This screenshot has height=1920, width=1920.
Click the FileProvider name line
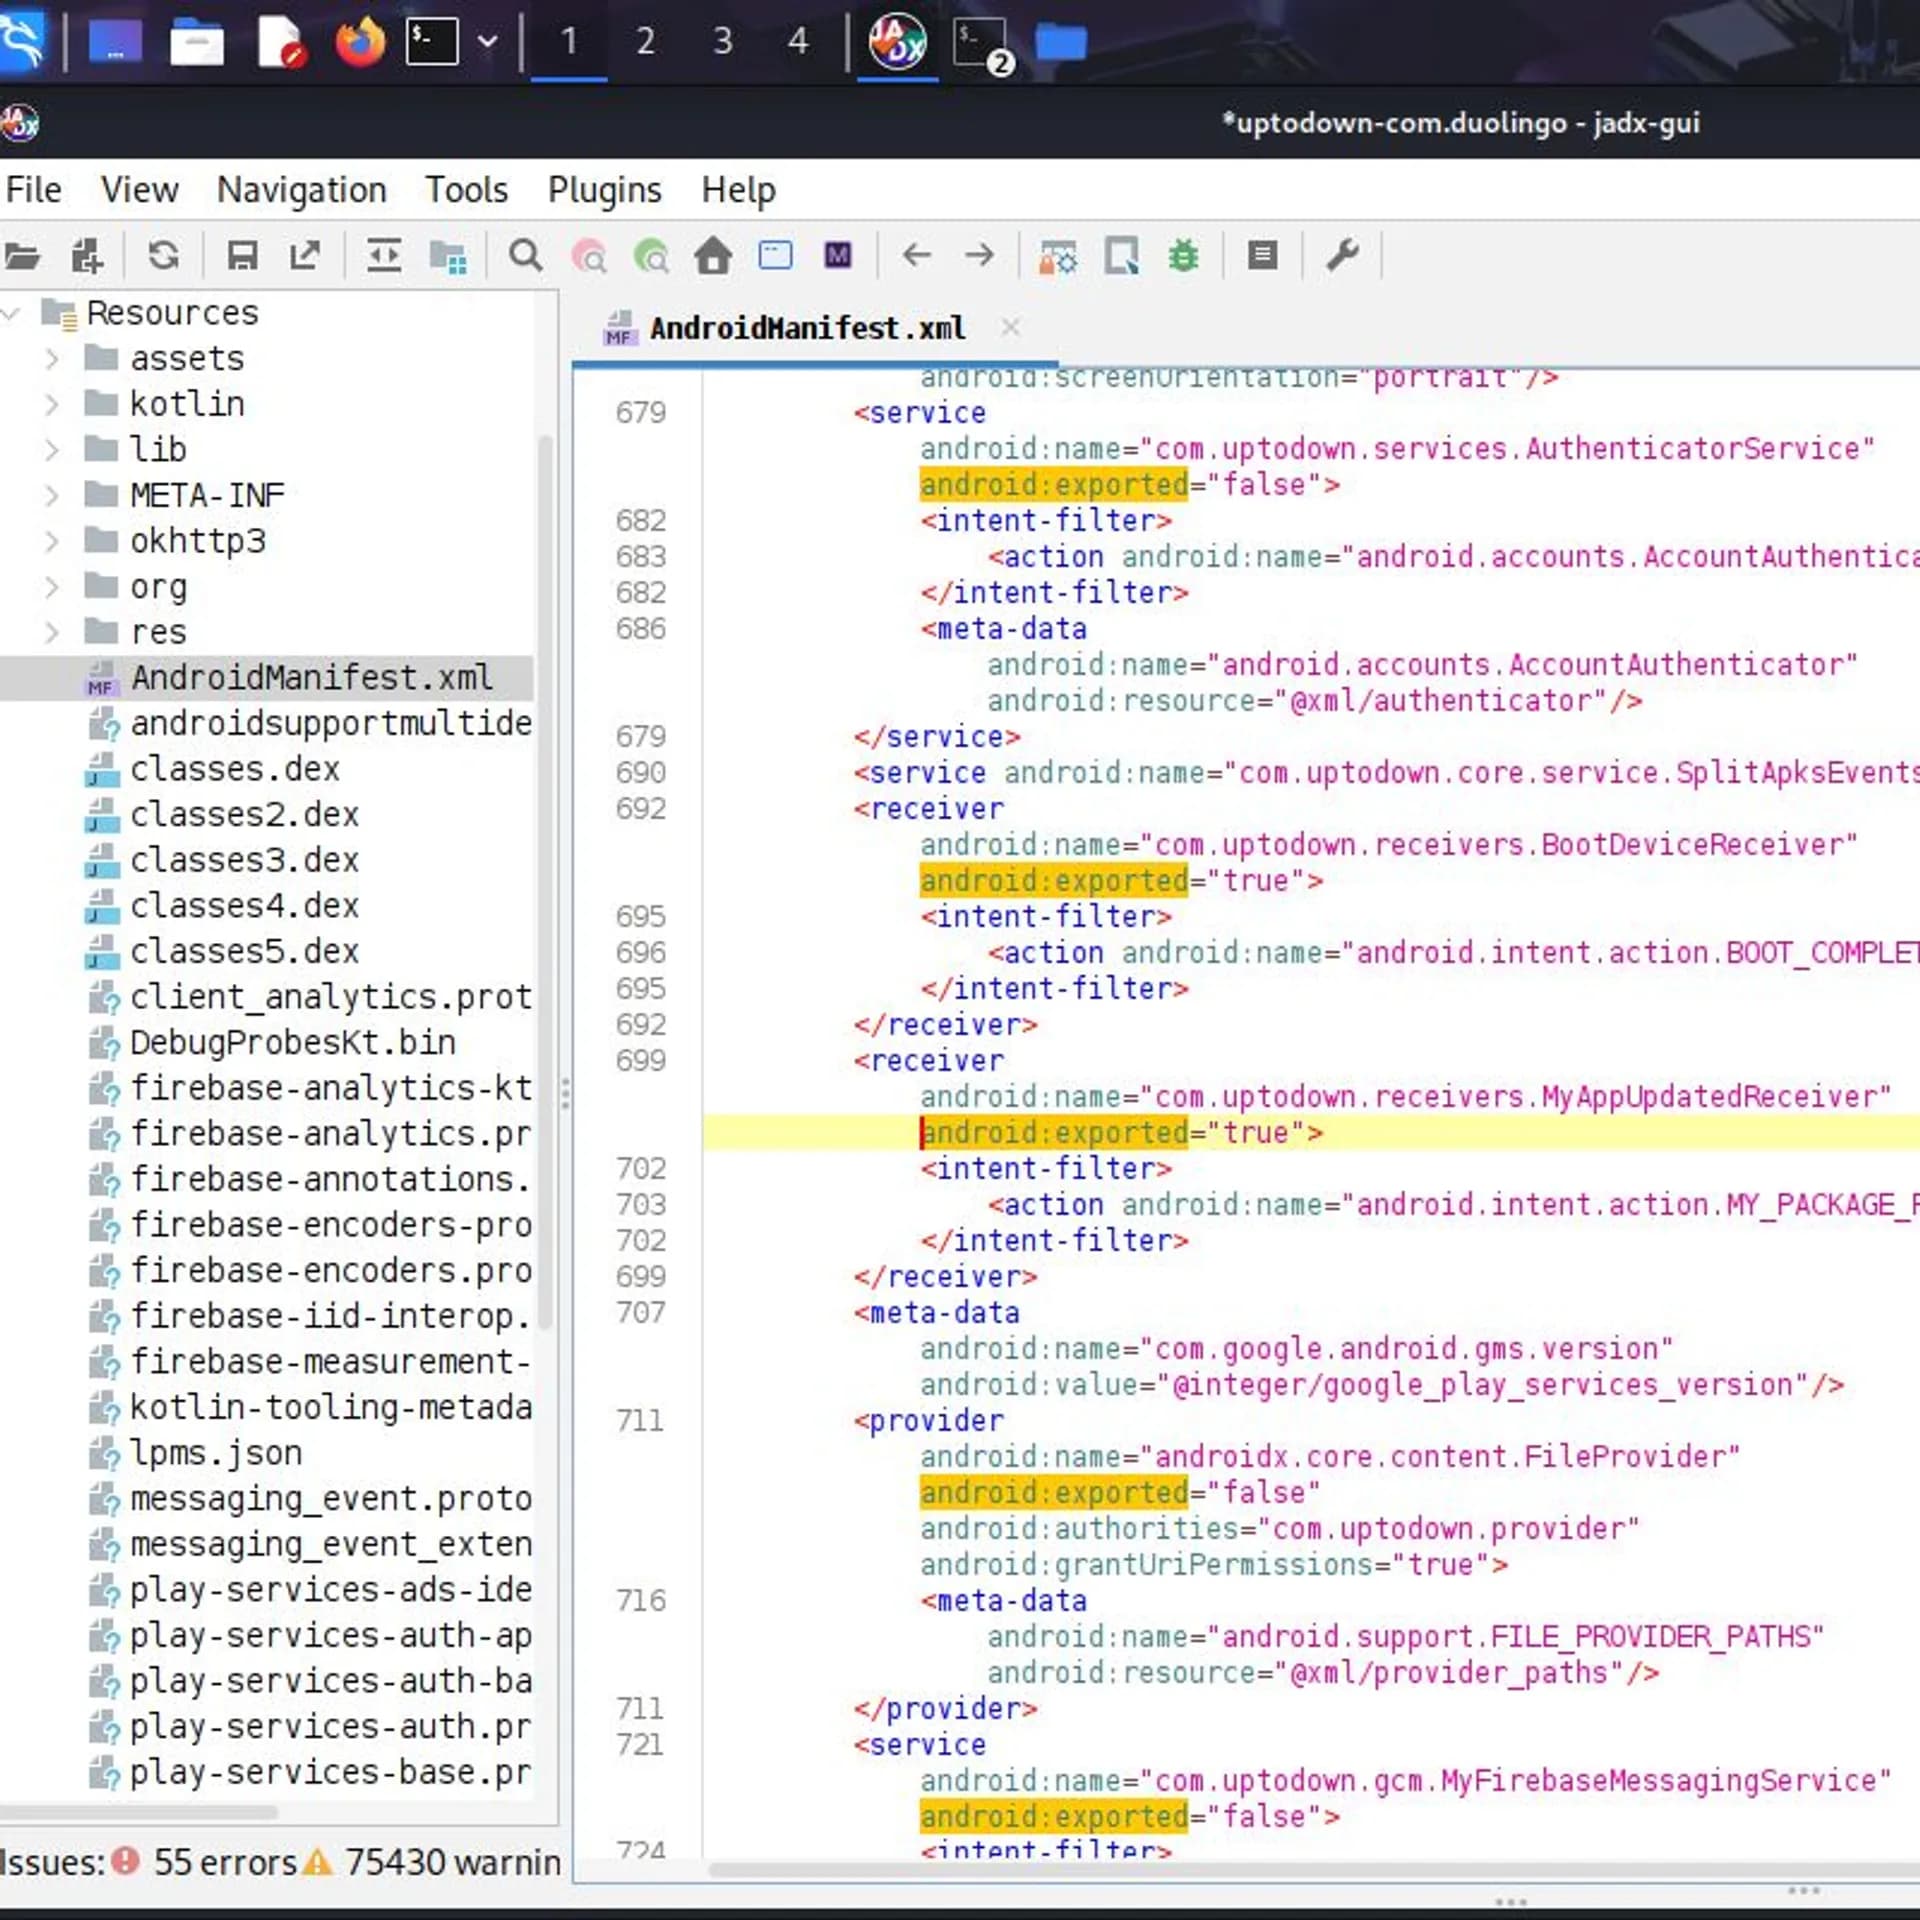pyautogui.click(x=1330, y=1456)
